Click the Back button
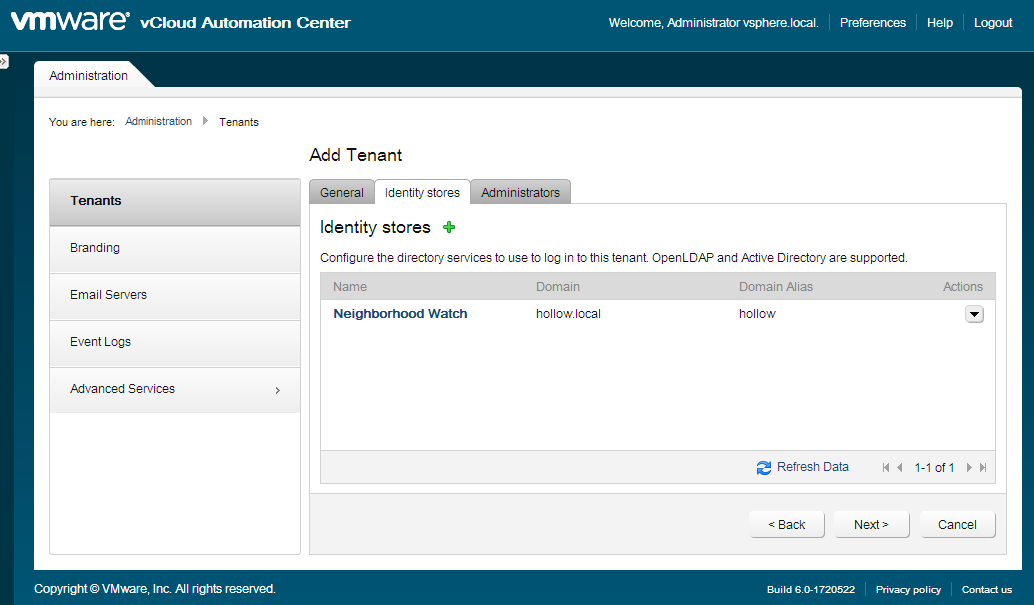Image resolution: width=1034 pixels, height=605 pixels. pos(787,524)
